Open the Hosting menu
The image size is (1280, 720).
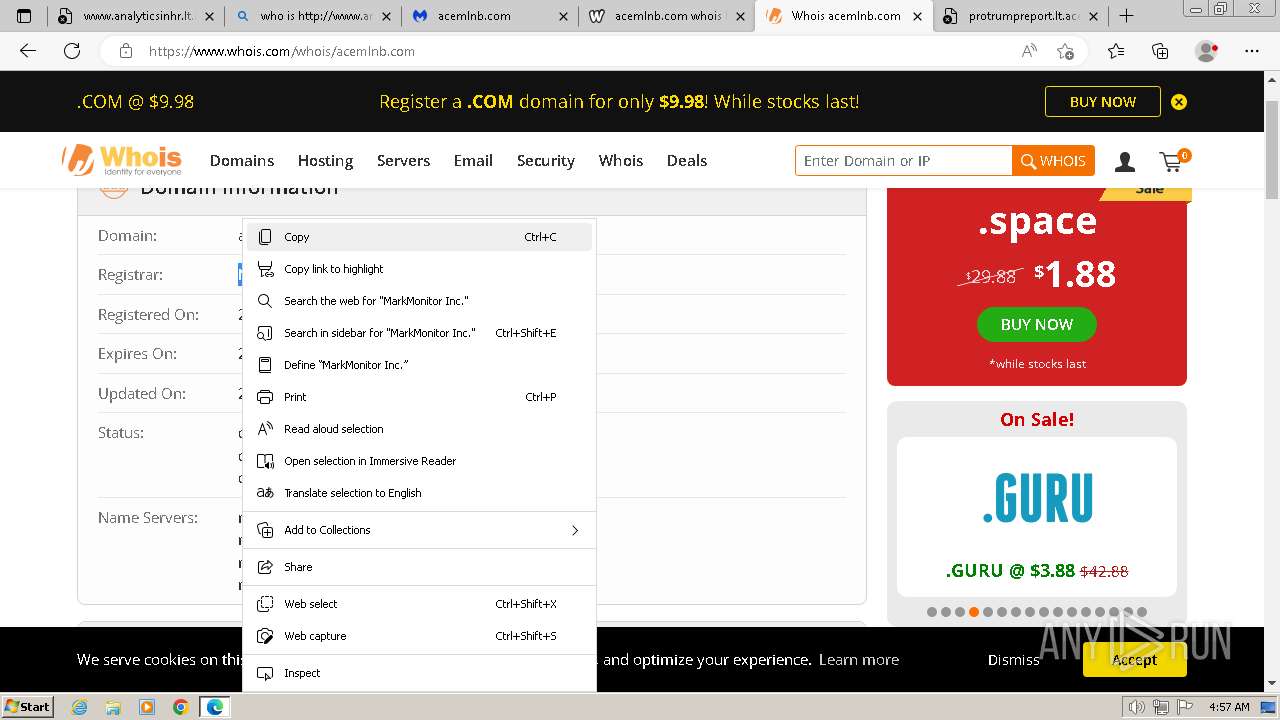(x=325, y=160)
